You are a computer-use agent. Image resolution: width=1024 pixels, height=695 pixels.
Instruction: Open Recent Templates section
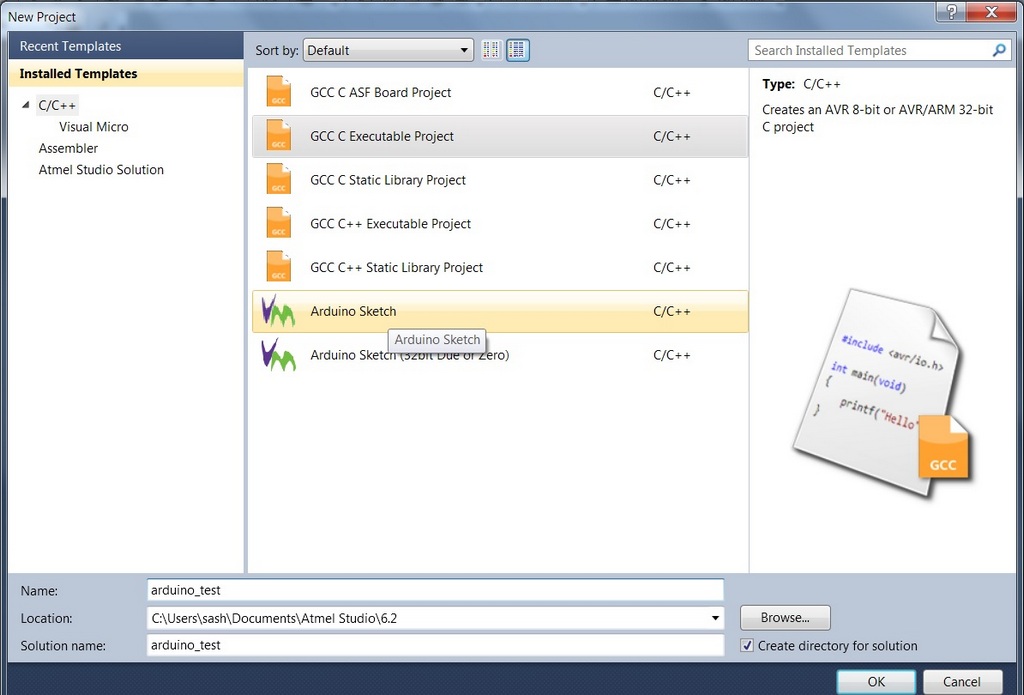(x=70, y=46)
